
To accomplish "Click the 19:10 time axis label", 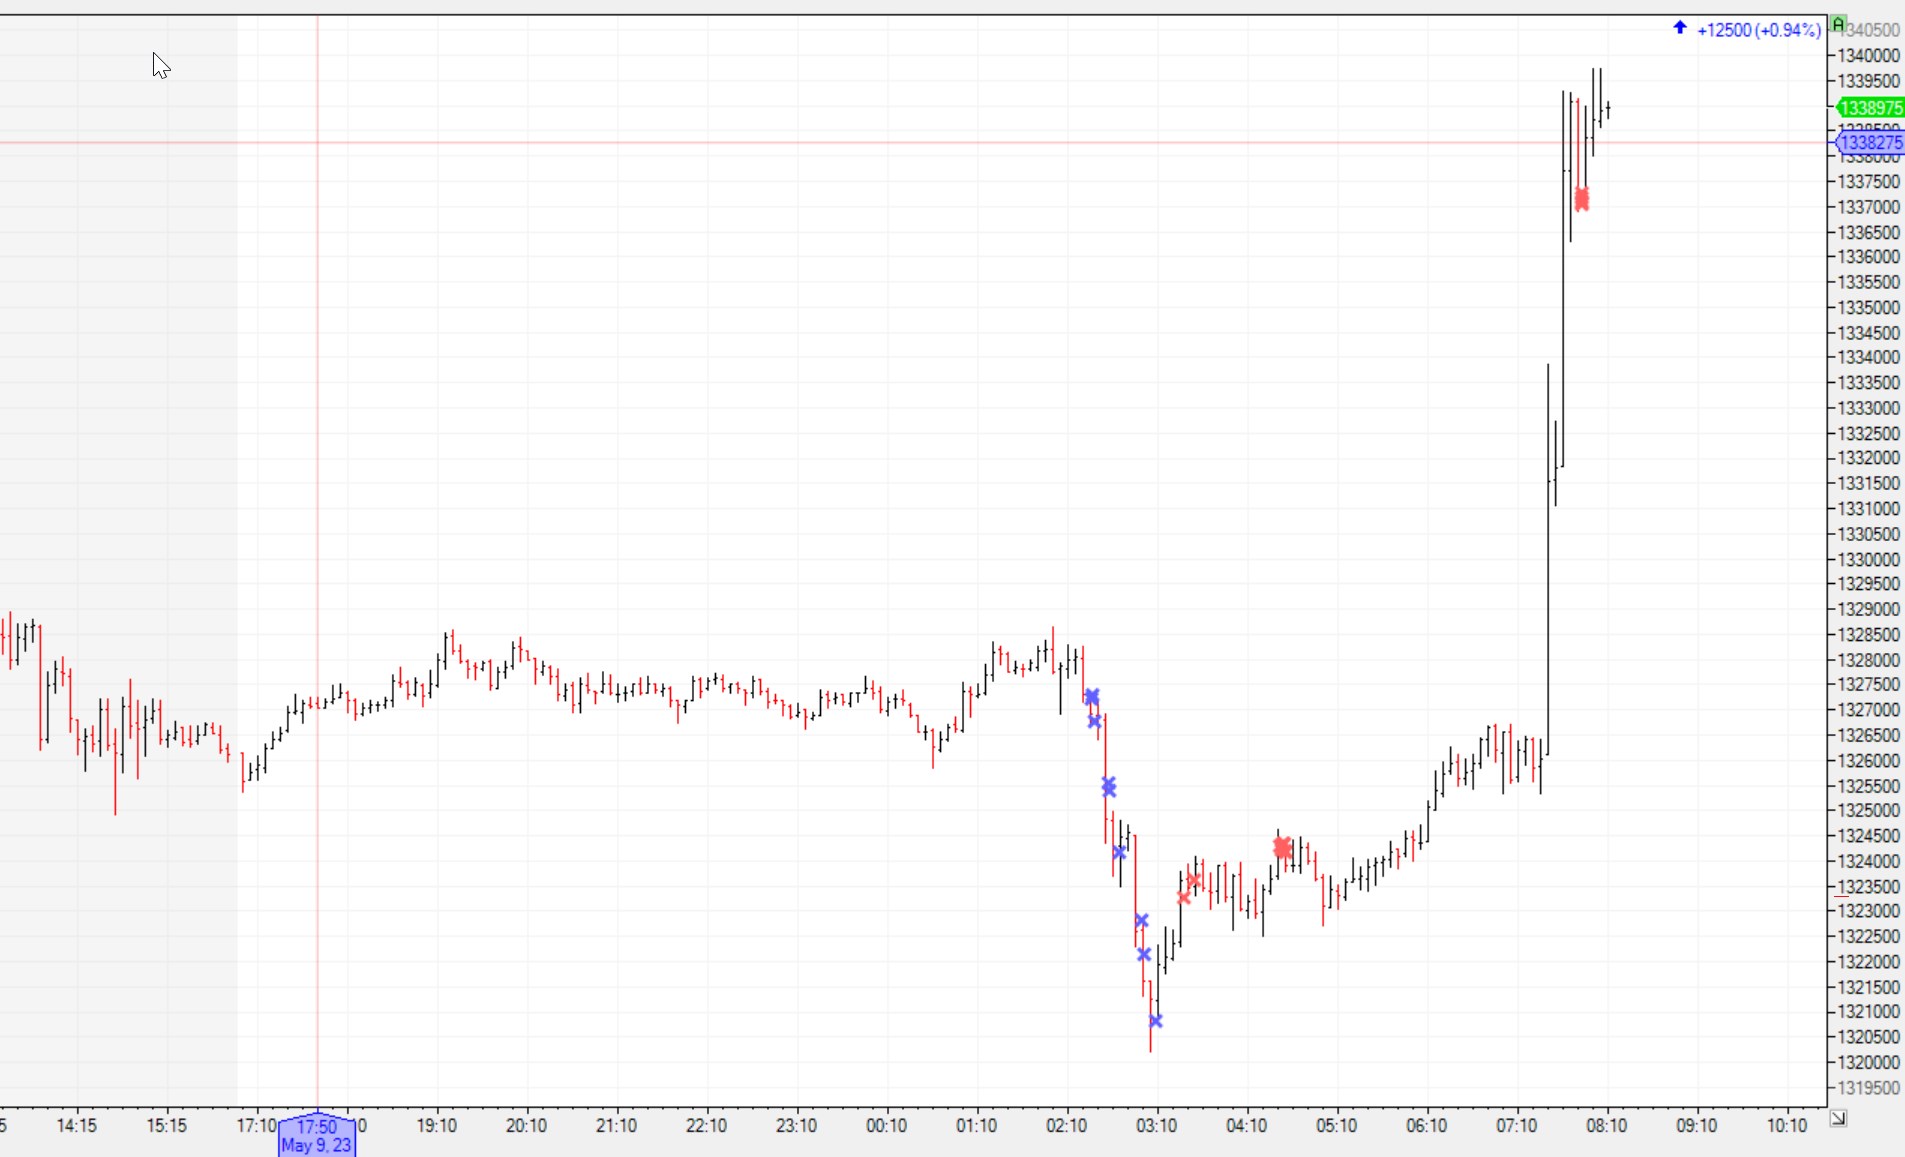I will click(436, 1126).
